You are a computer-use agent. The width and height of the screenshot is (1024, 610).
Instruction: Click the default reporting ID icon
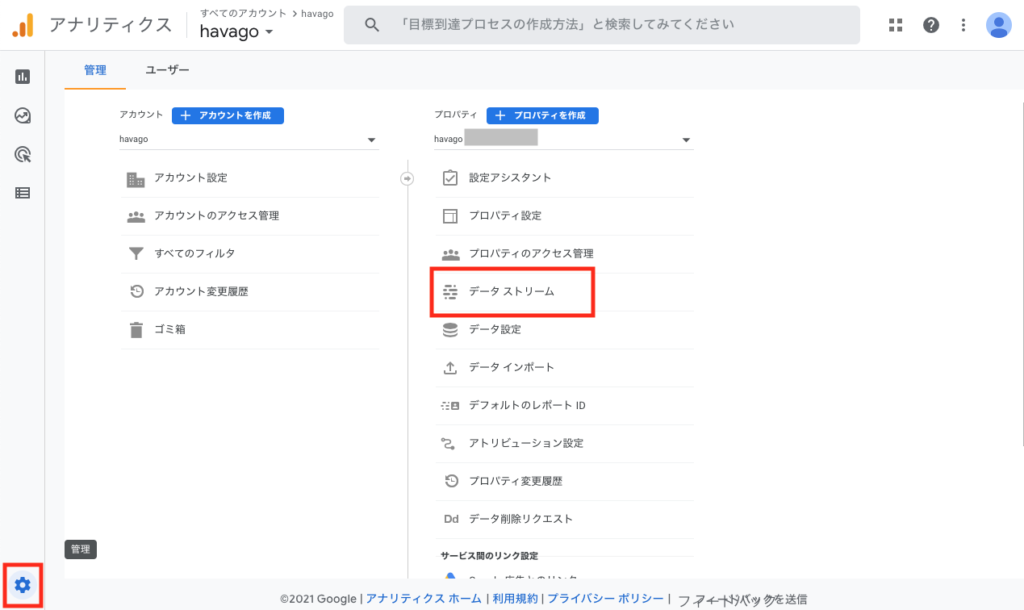click(450, 406)
